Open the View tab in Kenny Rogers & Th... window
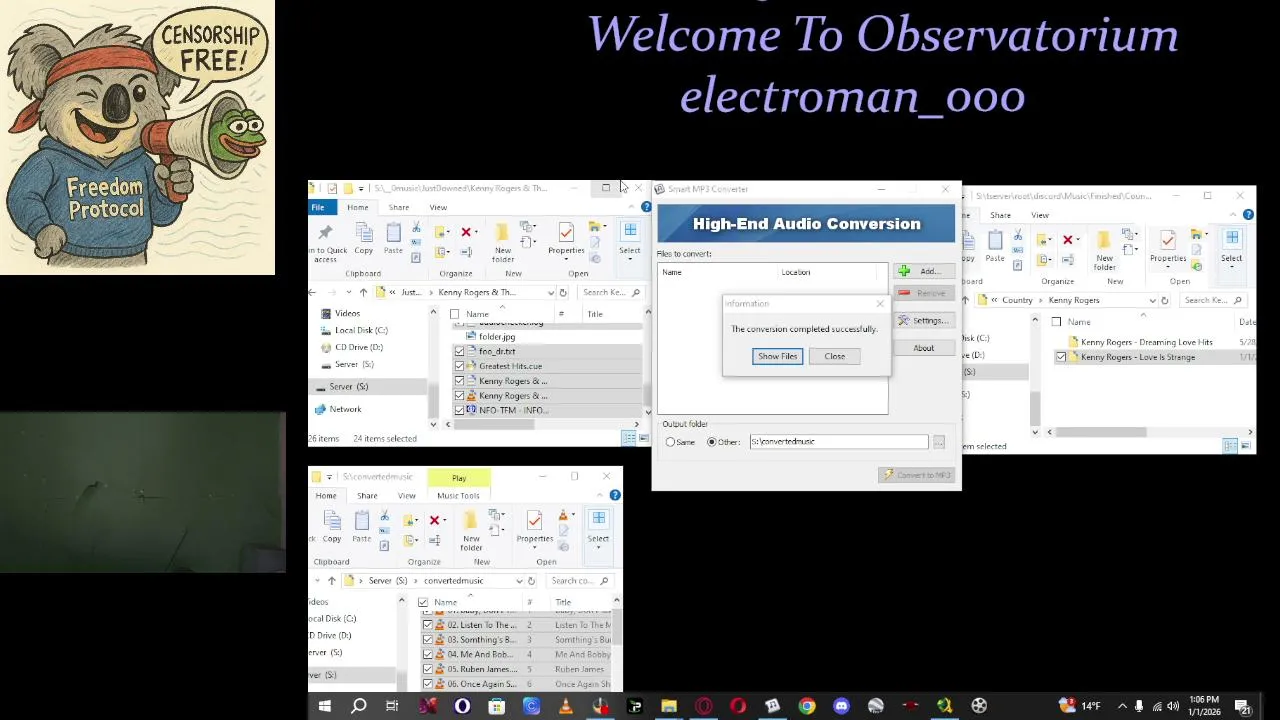Image resolution: width=1280 pixels, height=720 pixels. click(438, 207)
